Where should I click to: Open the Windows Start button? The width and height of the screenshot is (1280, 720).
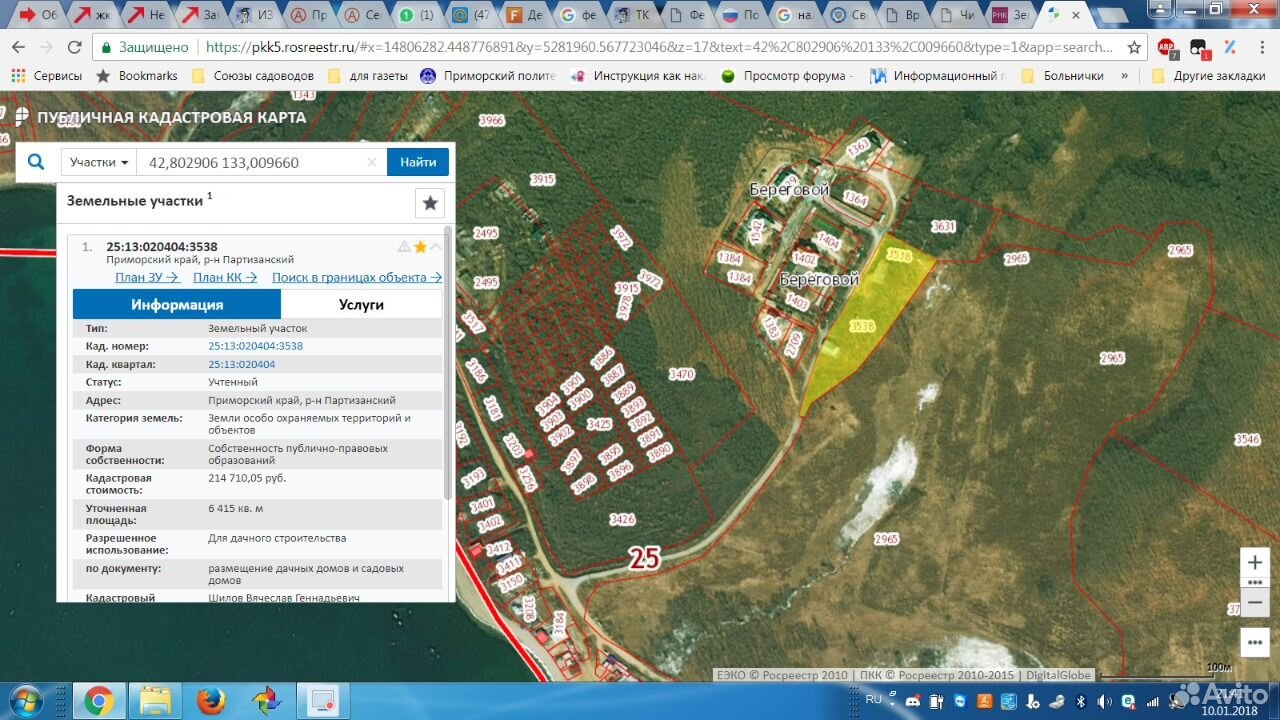tap(25, 700)
